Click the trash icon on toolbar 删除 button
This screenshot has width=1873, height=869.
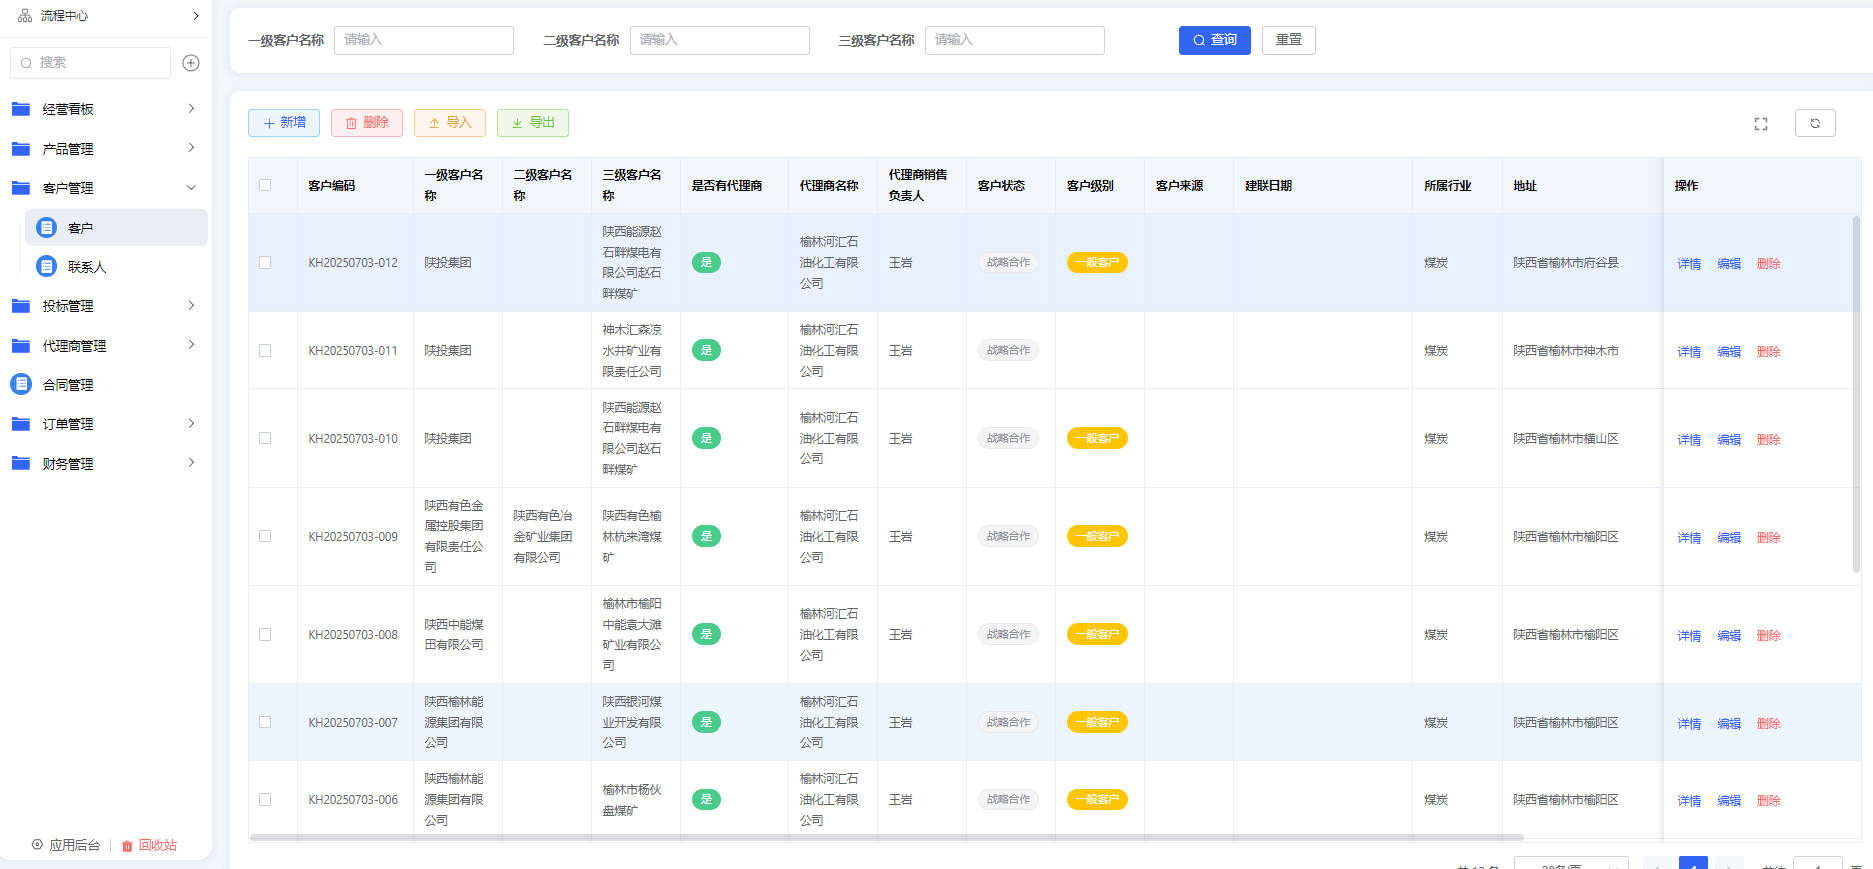tap(351, 123)
